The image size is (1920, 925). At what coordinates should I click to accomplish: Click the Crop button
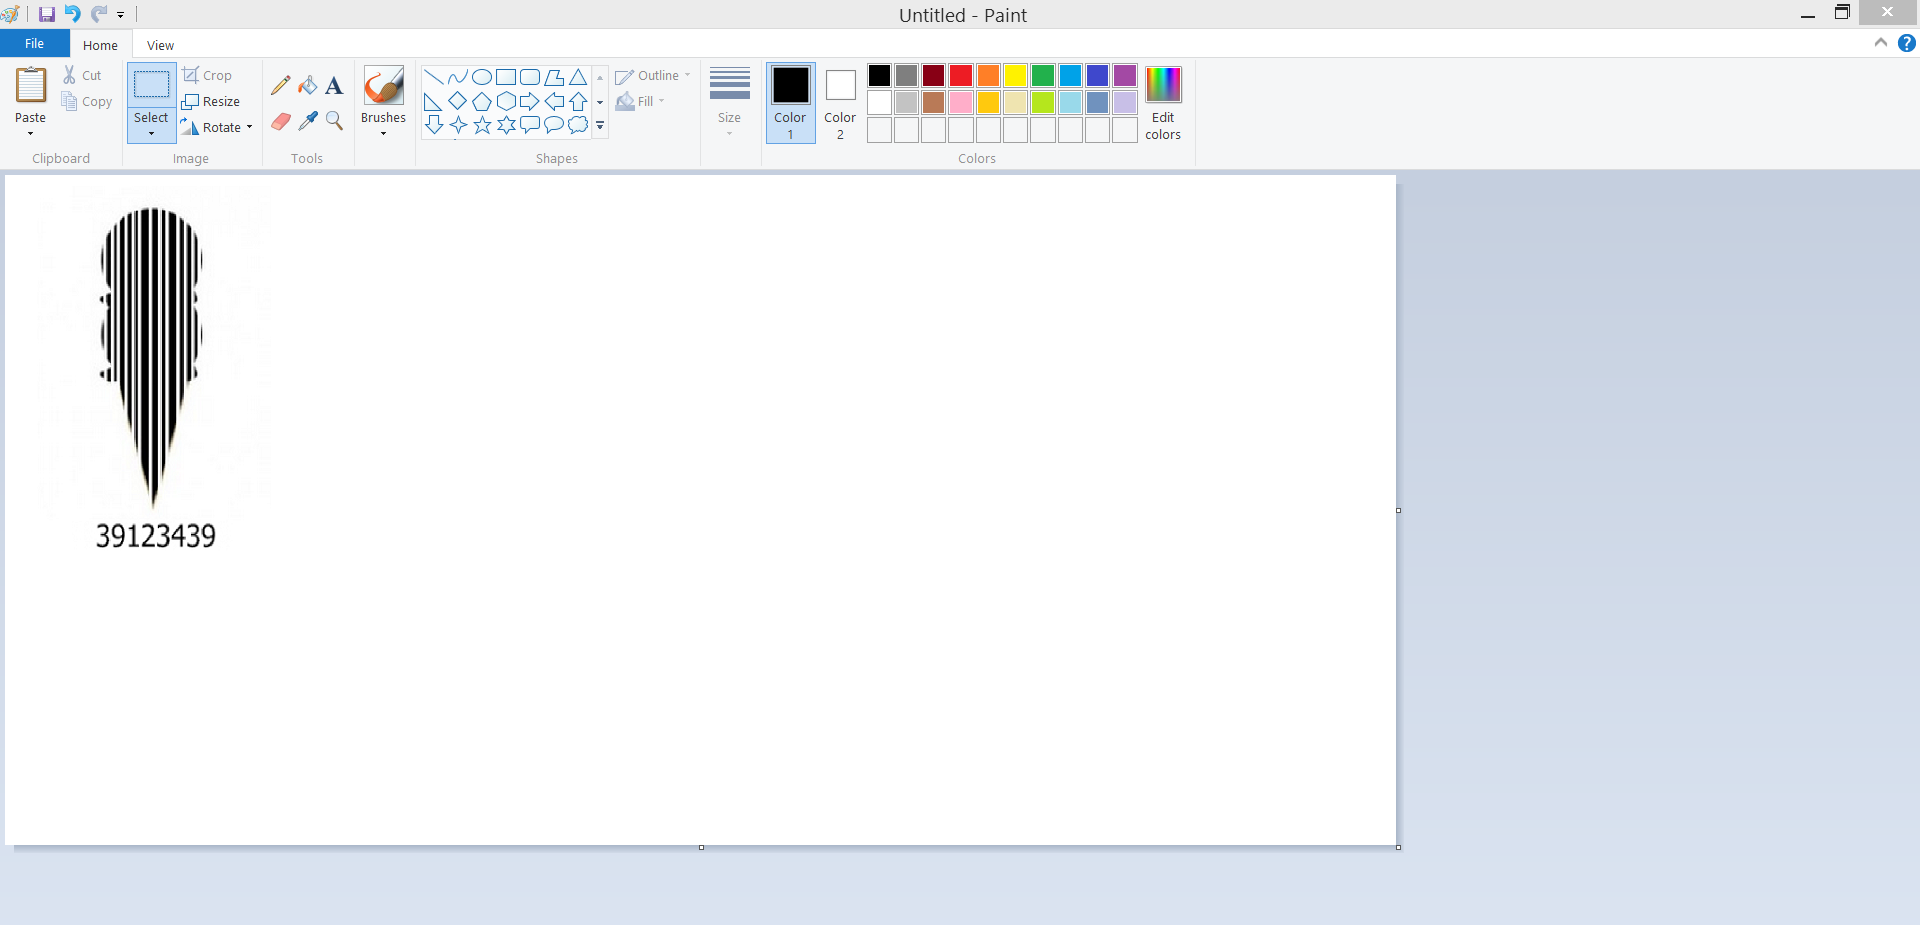207,75
